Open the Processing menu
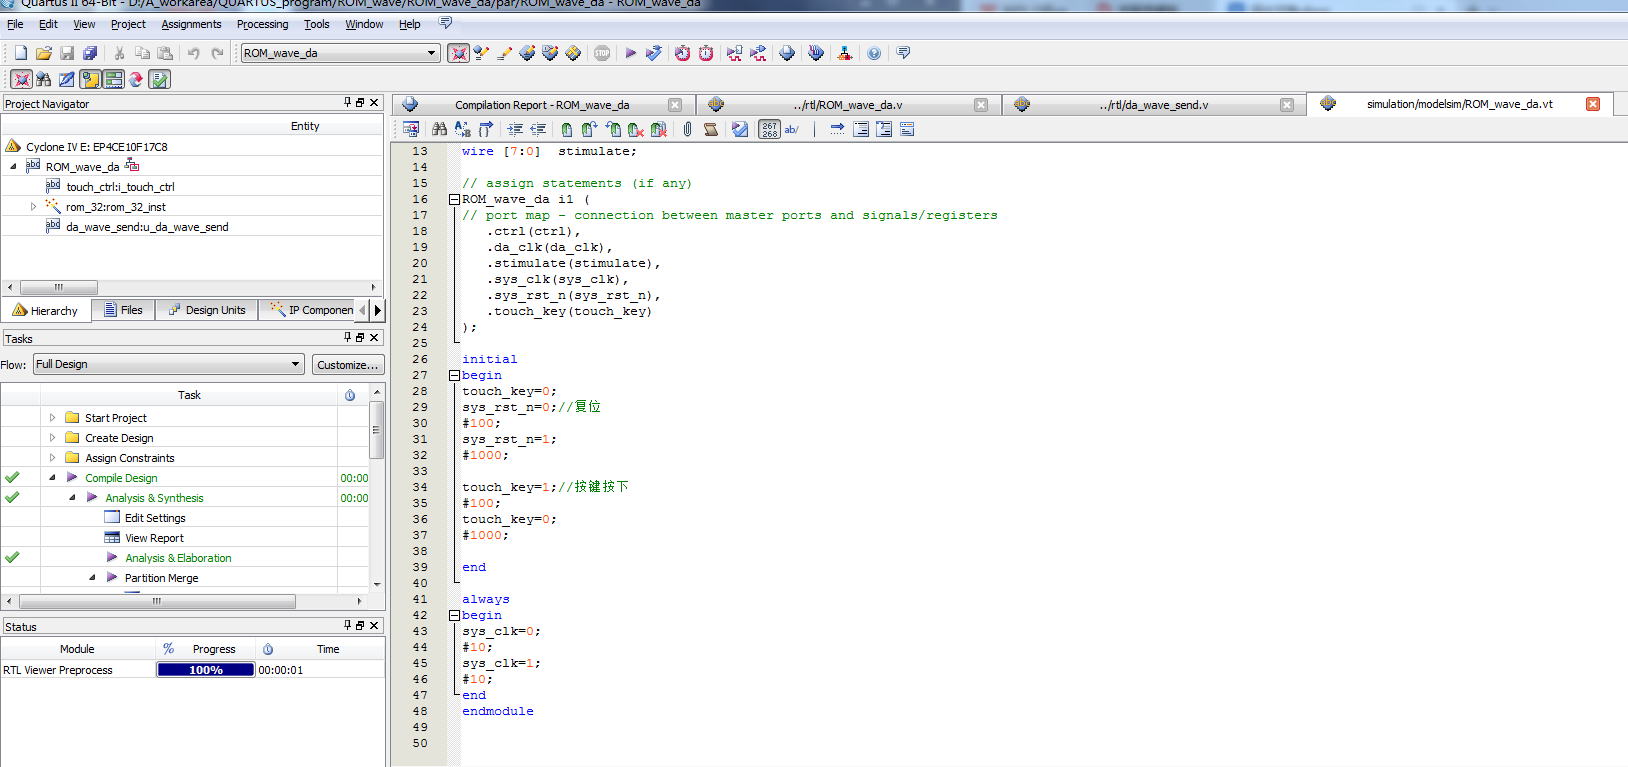The image size is (1628, 767). click(x=262, y=24)
